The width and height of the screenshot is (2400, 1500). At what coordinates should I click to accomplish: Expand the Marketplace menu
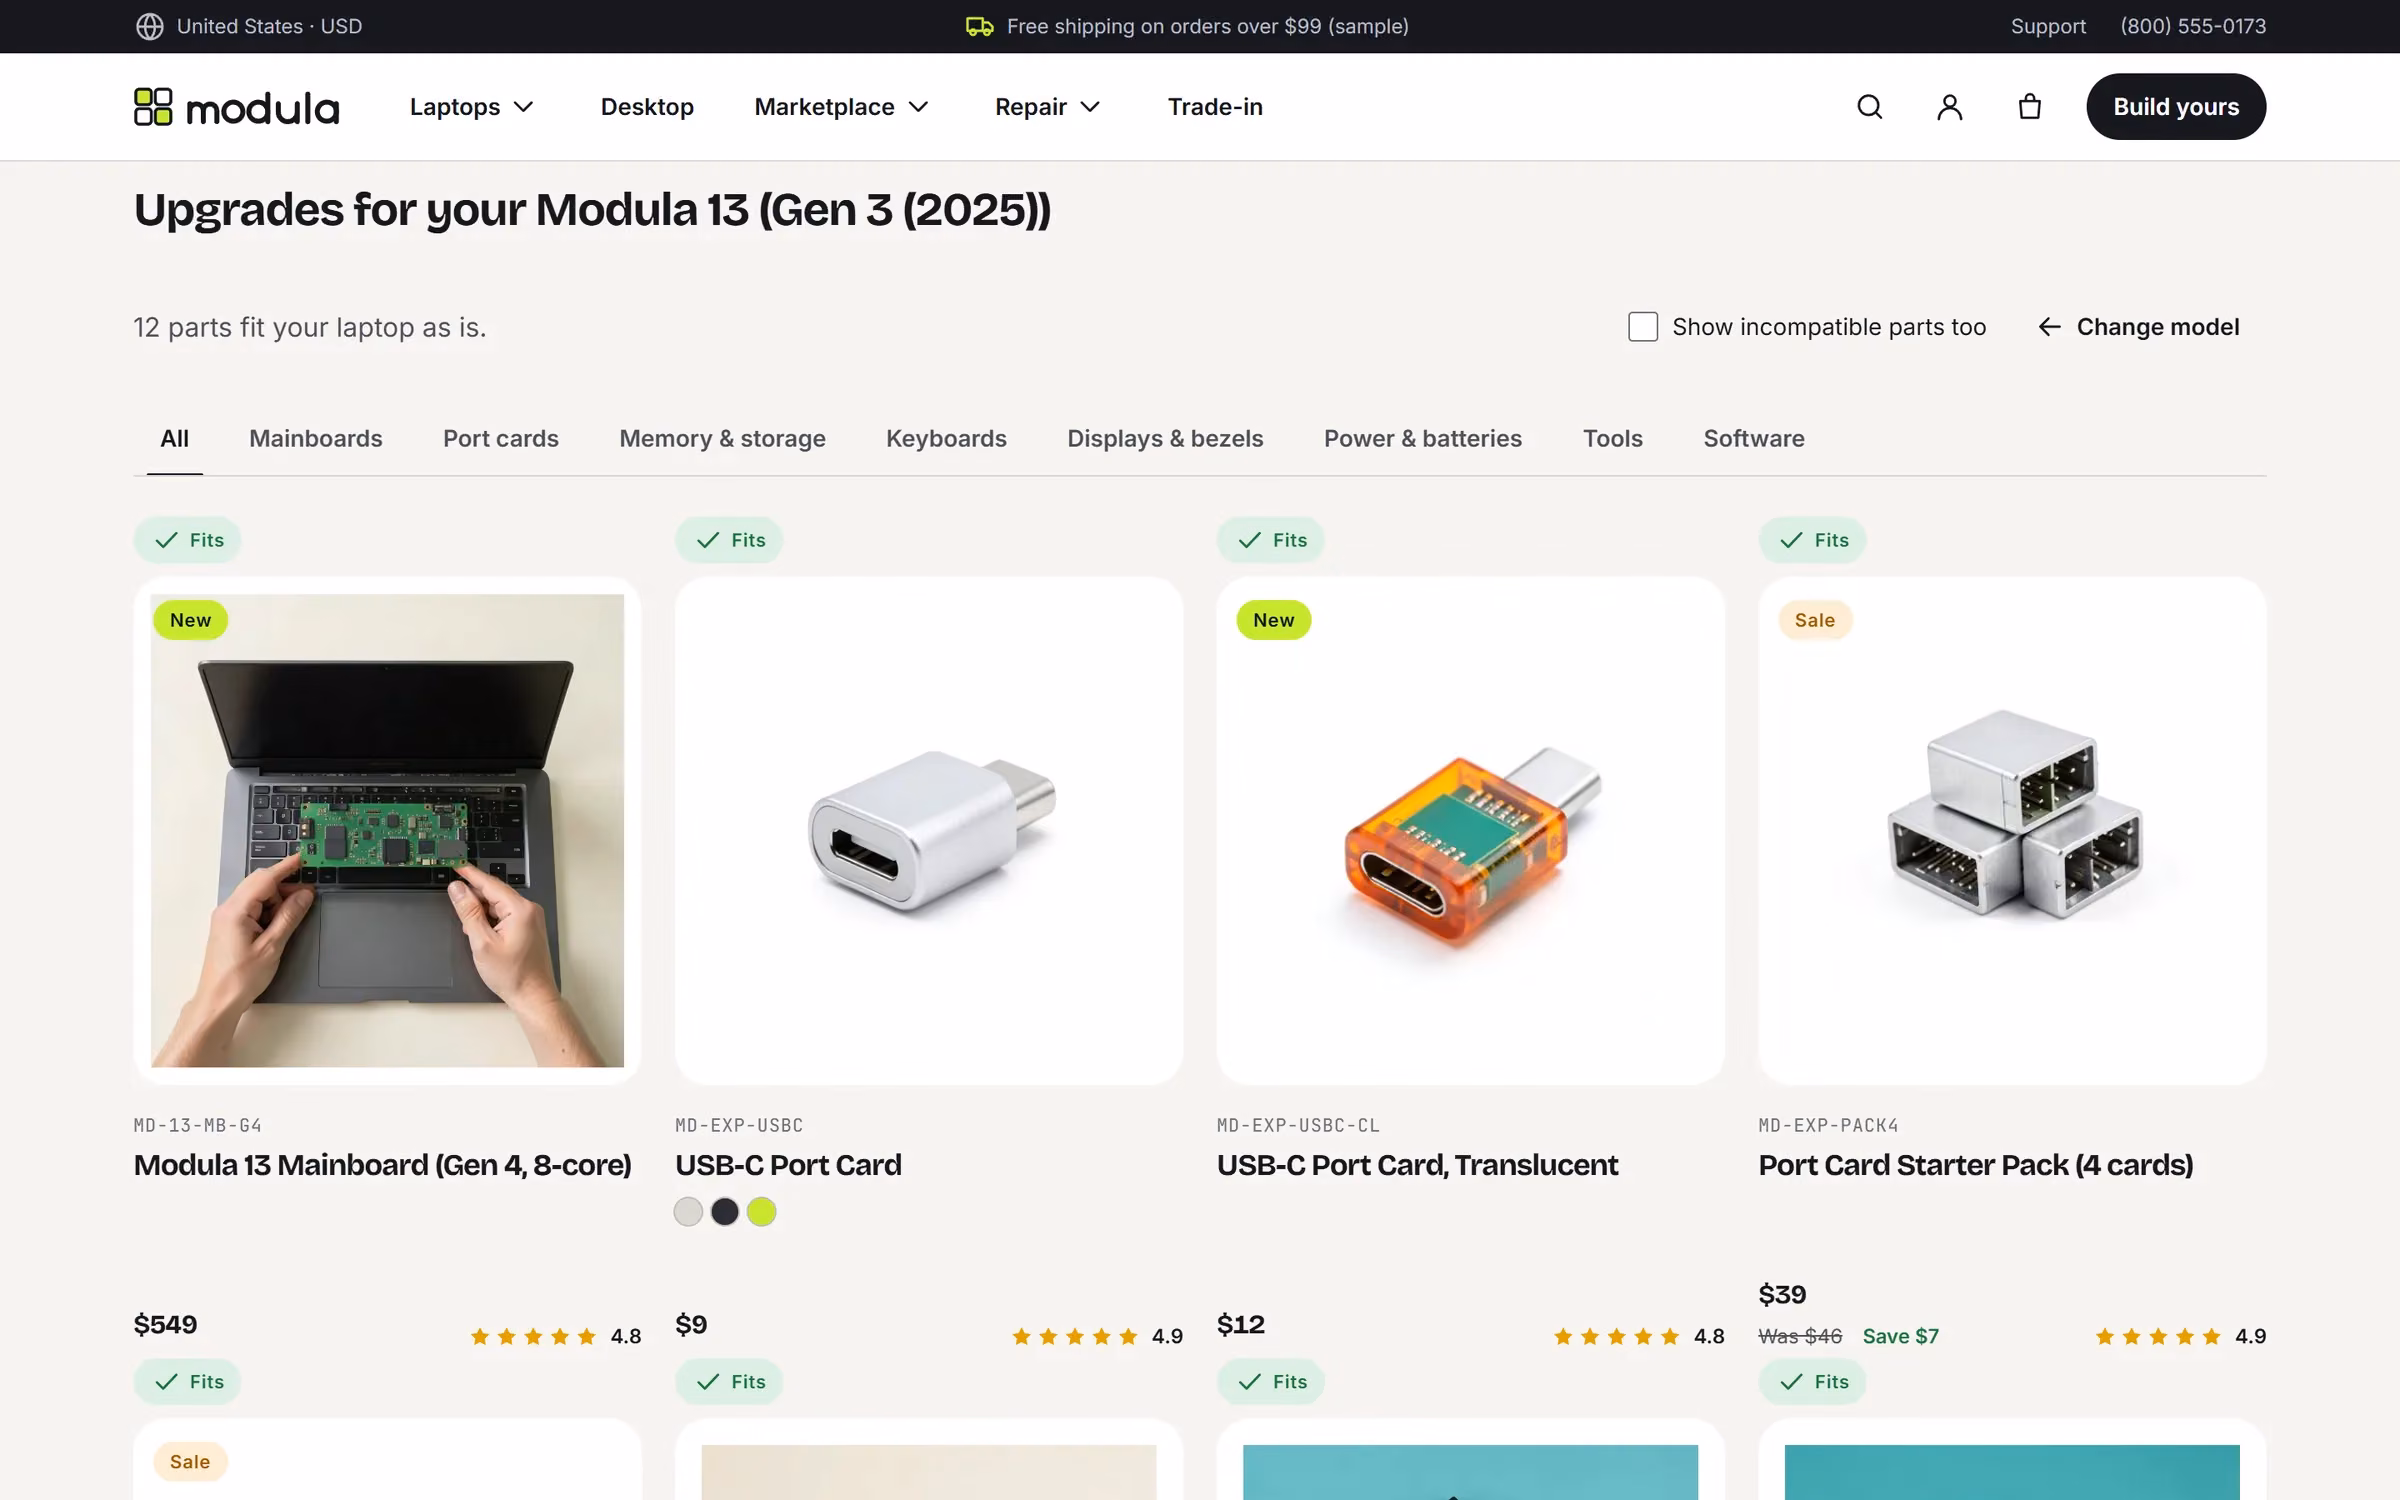[841, 107]
